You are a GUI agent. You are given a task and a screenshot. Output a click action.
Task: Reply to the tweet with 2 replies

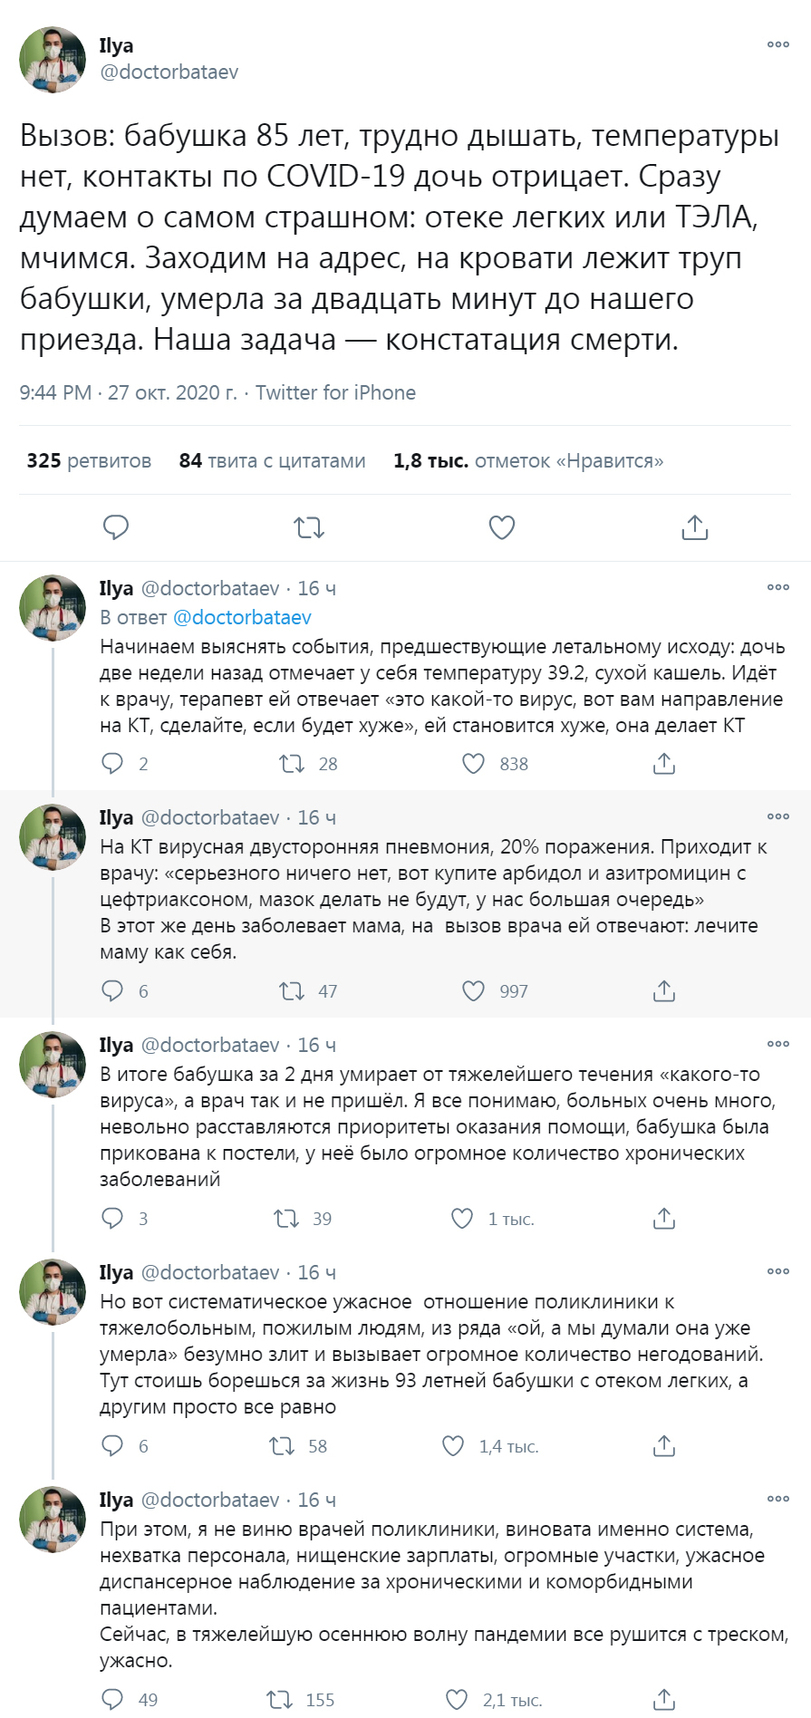coord(113,764)
